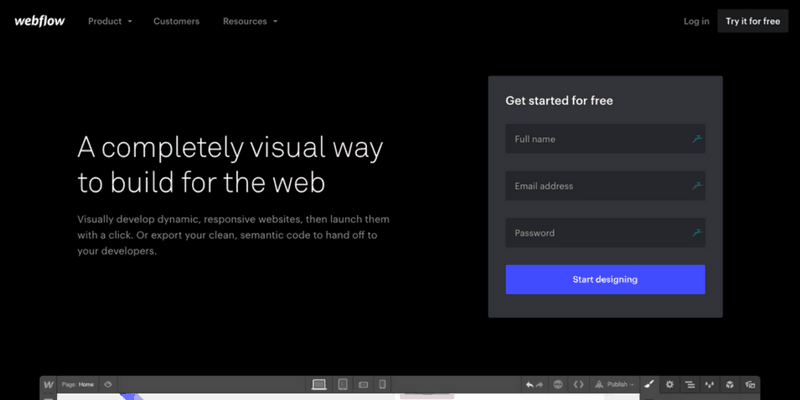
Task: Open the Customers menu item
Action: [176, 21]
